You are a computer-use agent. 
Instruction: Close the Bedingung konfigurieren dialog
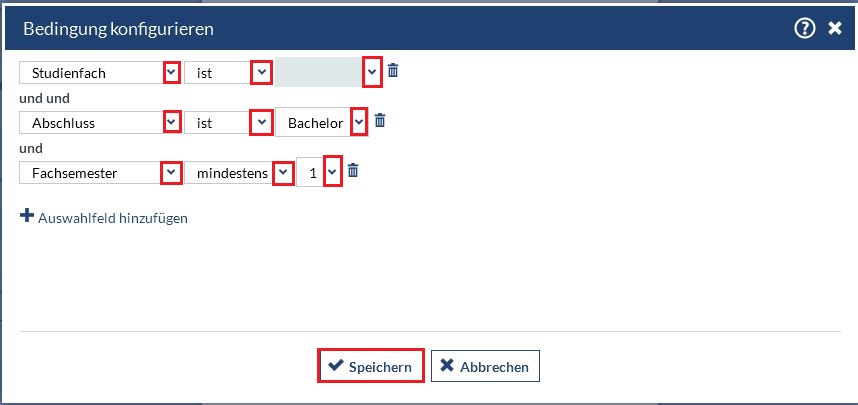coord(835,29)
